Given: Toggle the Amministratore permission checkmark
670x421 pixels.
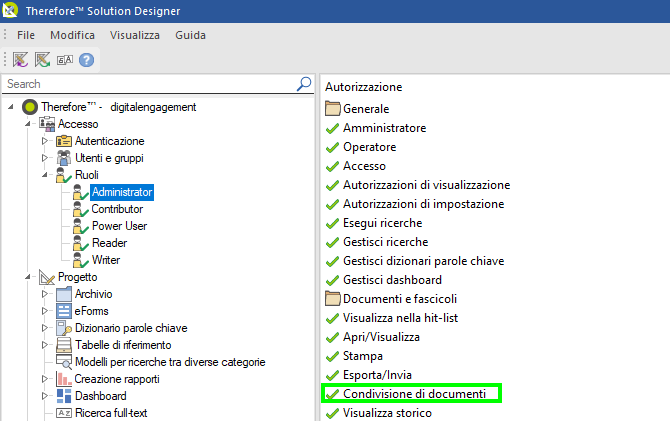Looking at the screenshot, I should pos(332,128).
